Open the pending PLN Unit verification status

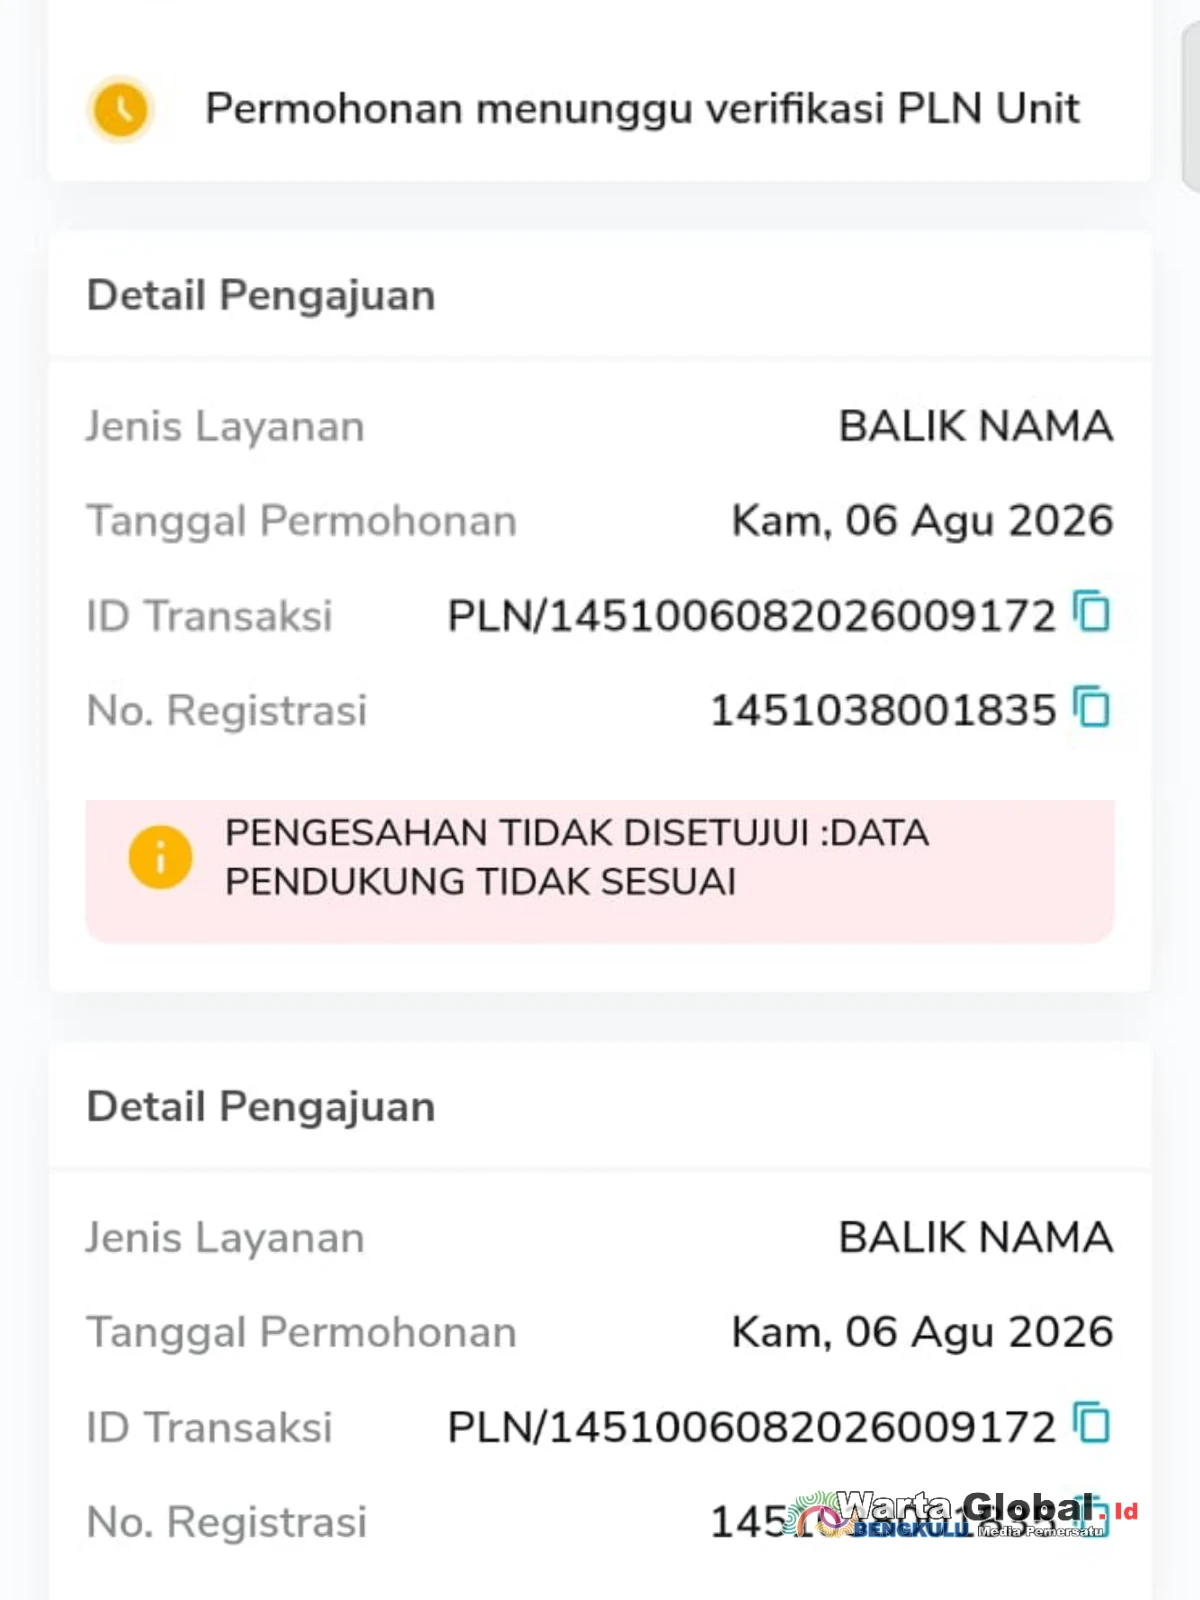click(x=600, y=108)
